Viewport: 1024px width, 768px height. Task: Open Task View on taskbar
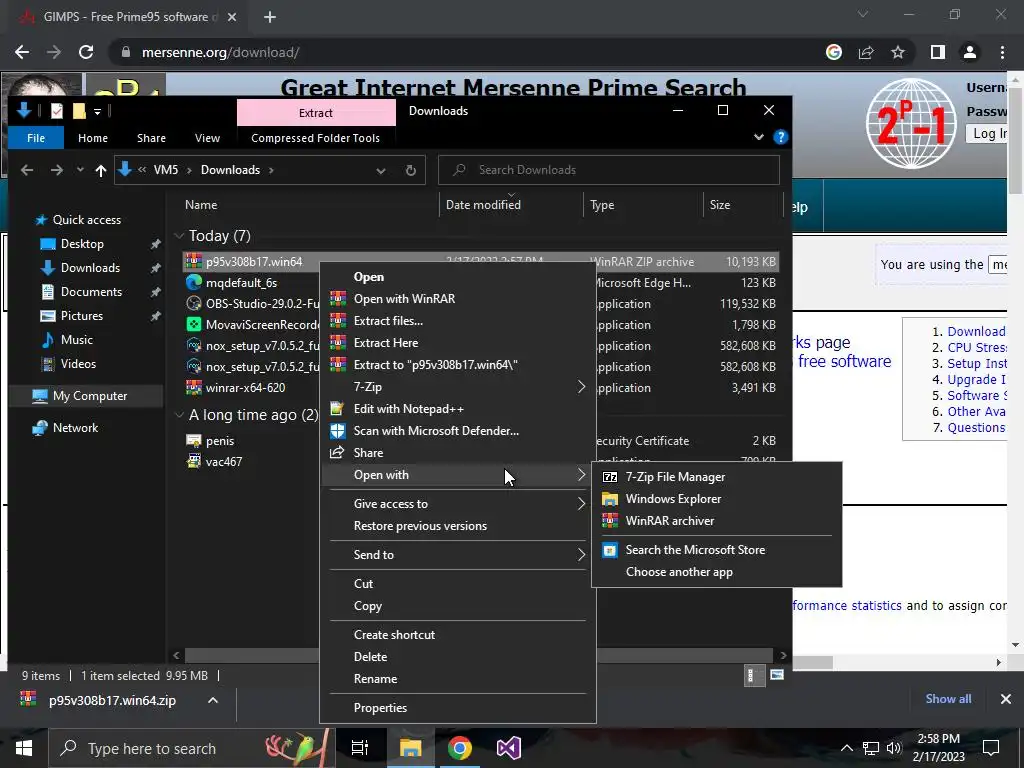[360, 748]
